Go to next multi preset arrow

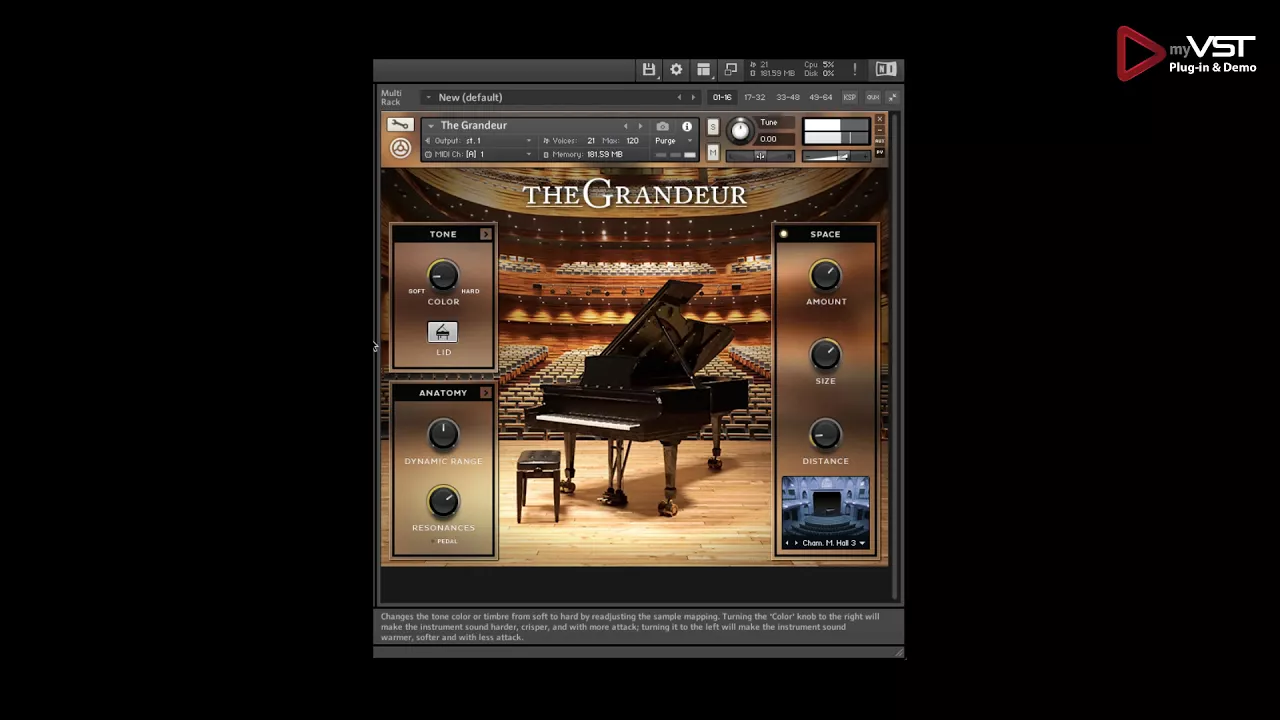click(693, 97)
